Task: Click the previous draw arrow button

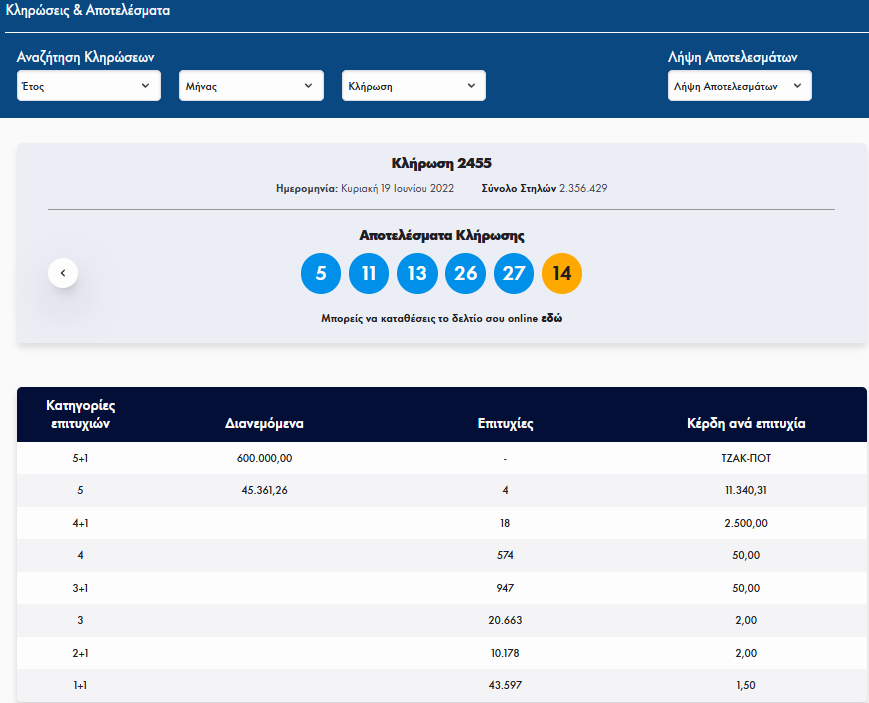Action: click(63, 273)
